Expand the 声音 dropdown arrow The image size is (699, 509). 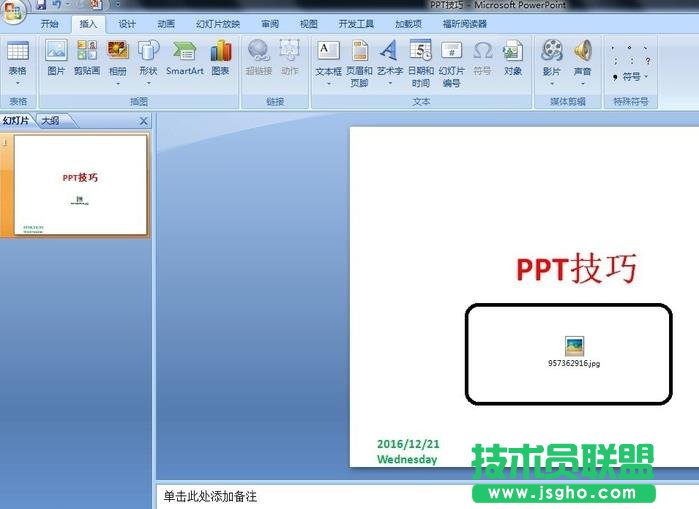(583, 84)
